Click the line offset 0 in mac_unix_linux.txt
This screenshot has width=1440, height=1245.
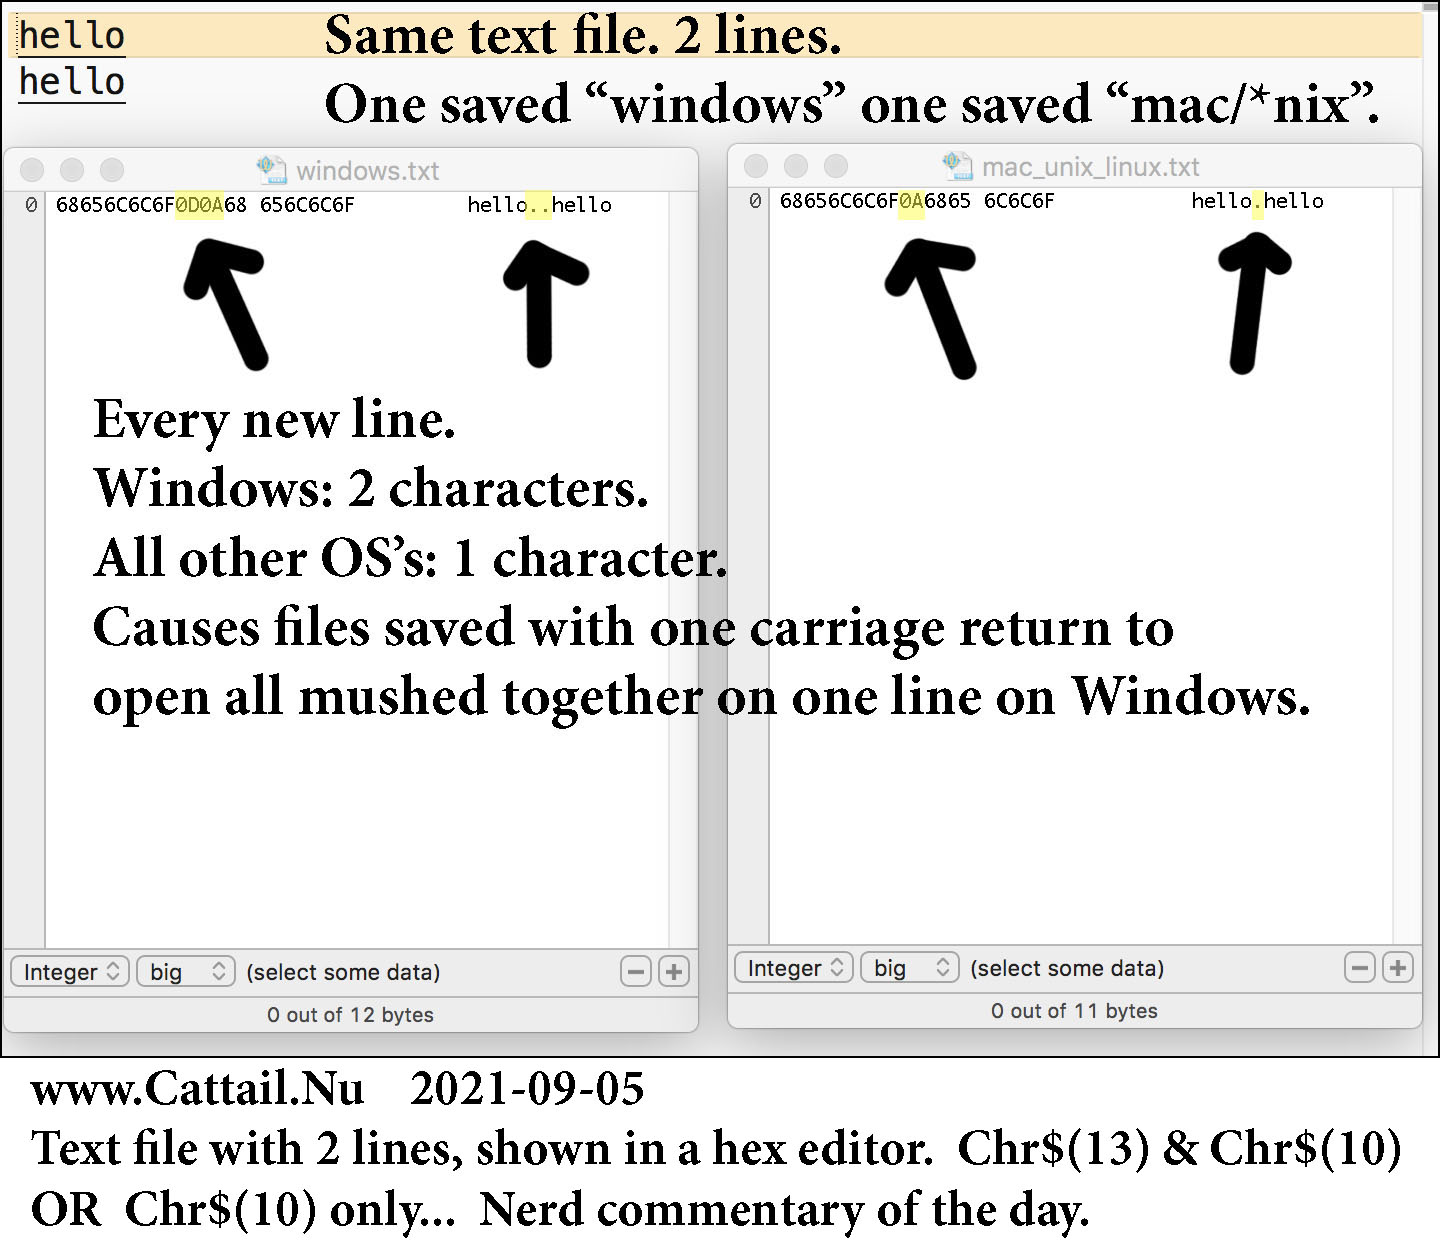pyautogui.click(x=755, y=201)
